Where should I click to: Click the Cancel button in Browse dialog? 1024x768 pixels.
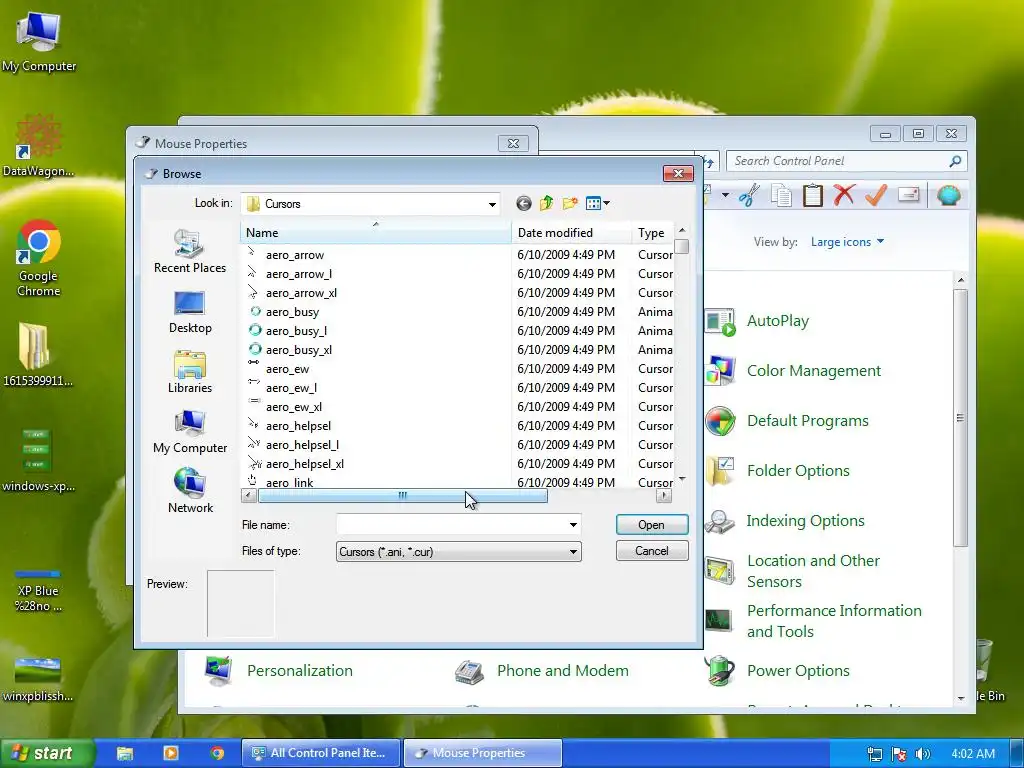point(652,551)
